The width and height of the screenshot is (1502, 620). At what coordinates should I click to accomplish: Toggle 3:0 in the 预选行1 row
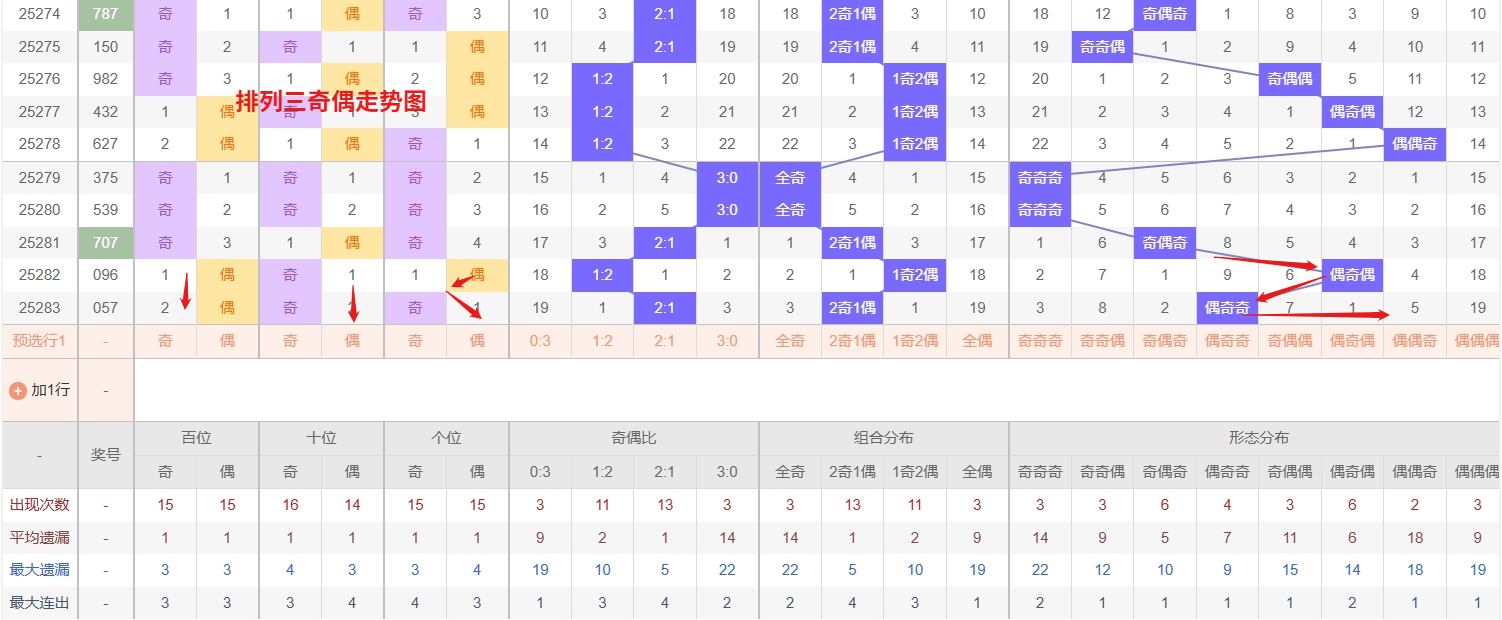(727, 341)
